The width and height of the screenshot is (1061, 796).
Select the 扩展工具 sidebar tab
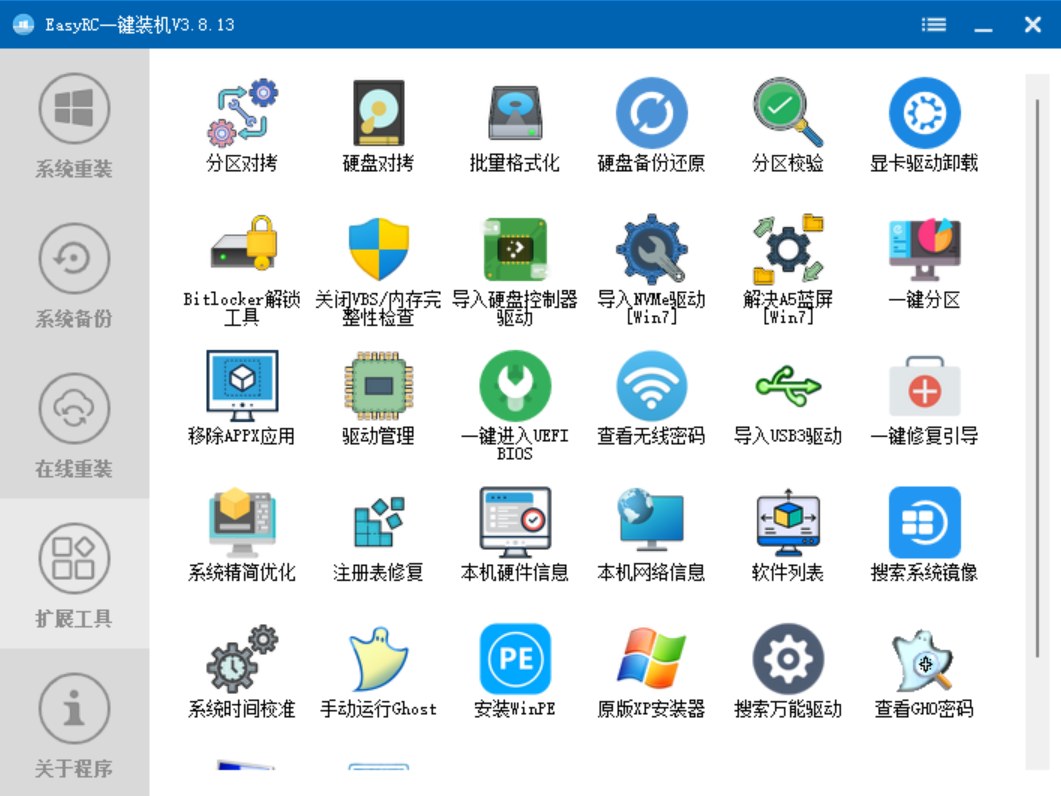pos(74,574)
